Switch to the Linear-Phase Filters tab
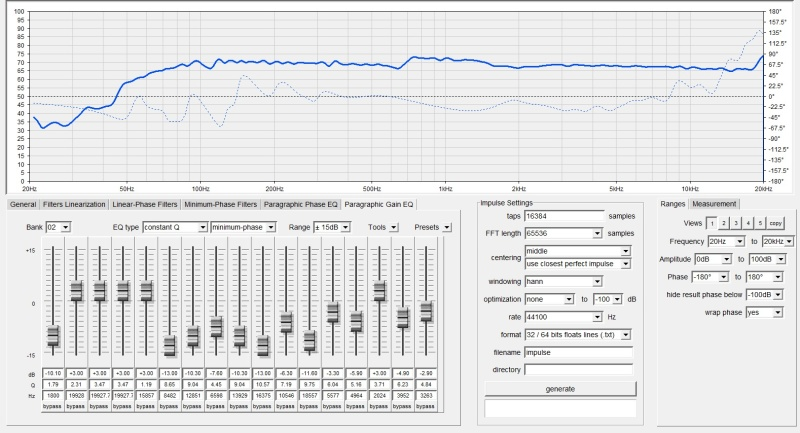800x433 pixels. coord(145,204)
